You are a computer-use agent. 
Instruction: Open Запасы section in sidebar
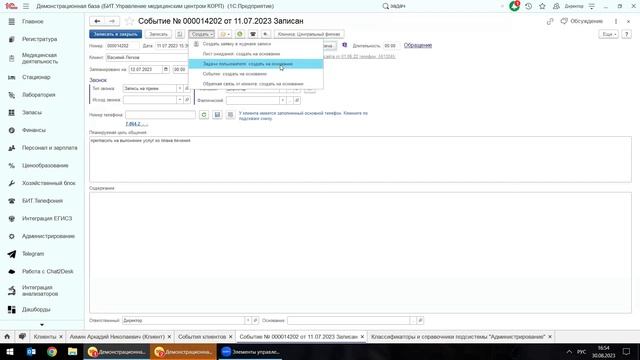(32, 112)
